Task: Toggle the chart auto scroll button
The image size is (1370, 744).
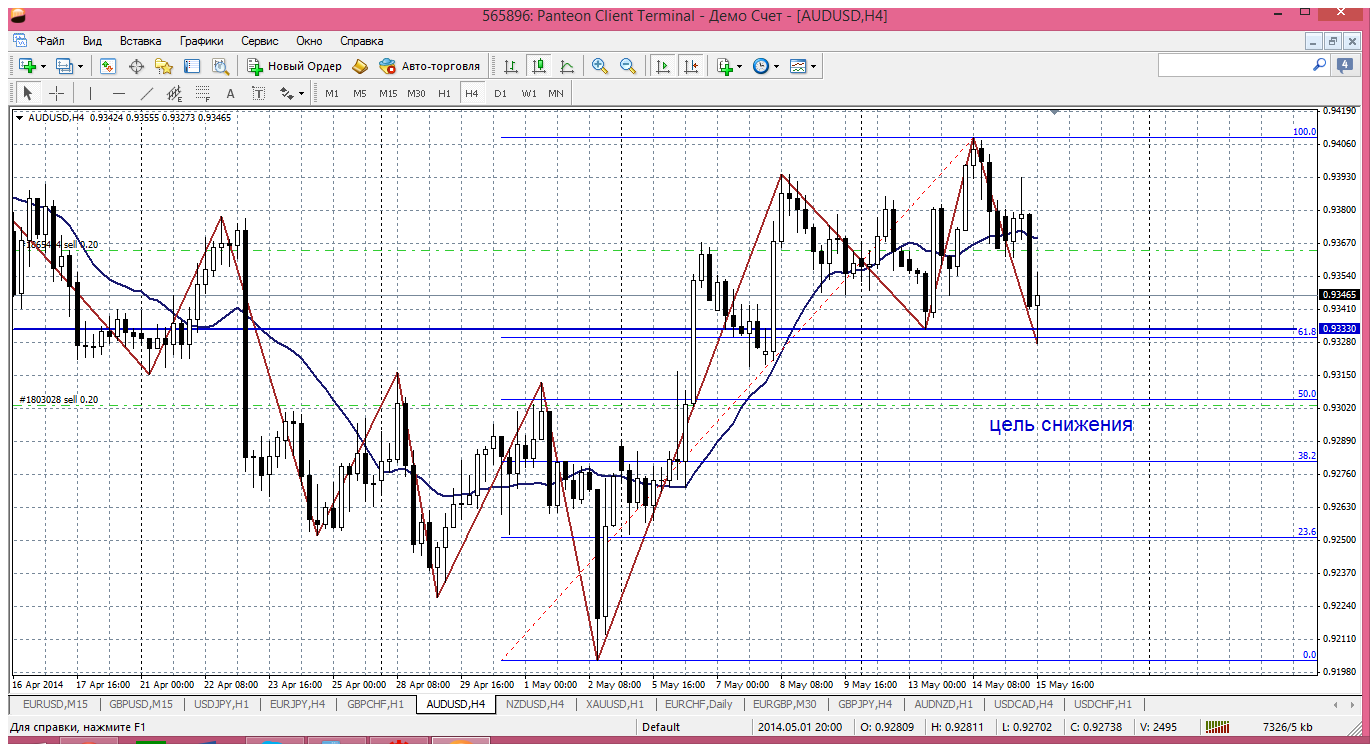Action: click(x=662, y=66)
